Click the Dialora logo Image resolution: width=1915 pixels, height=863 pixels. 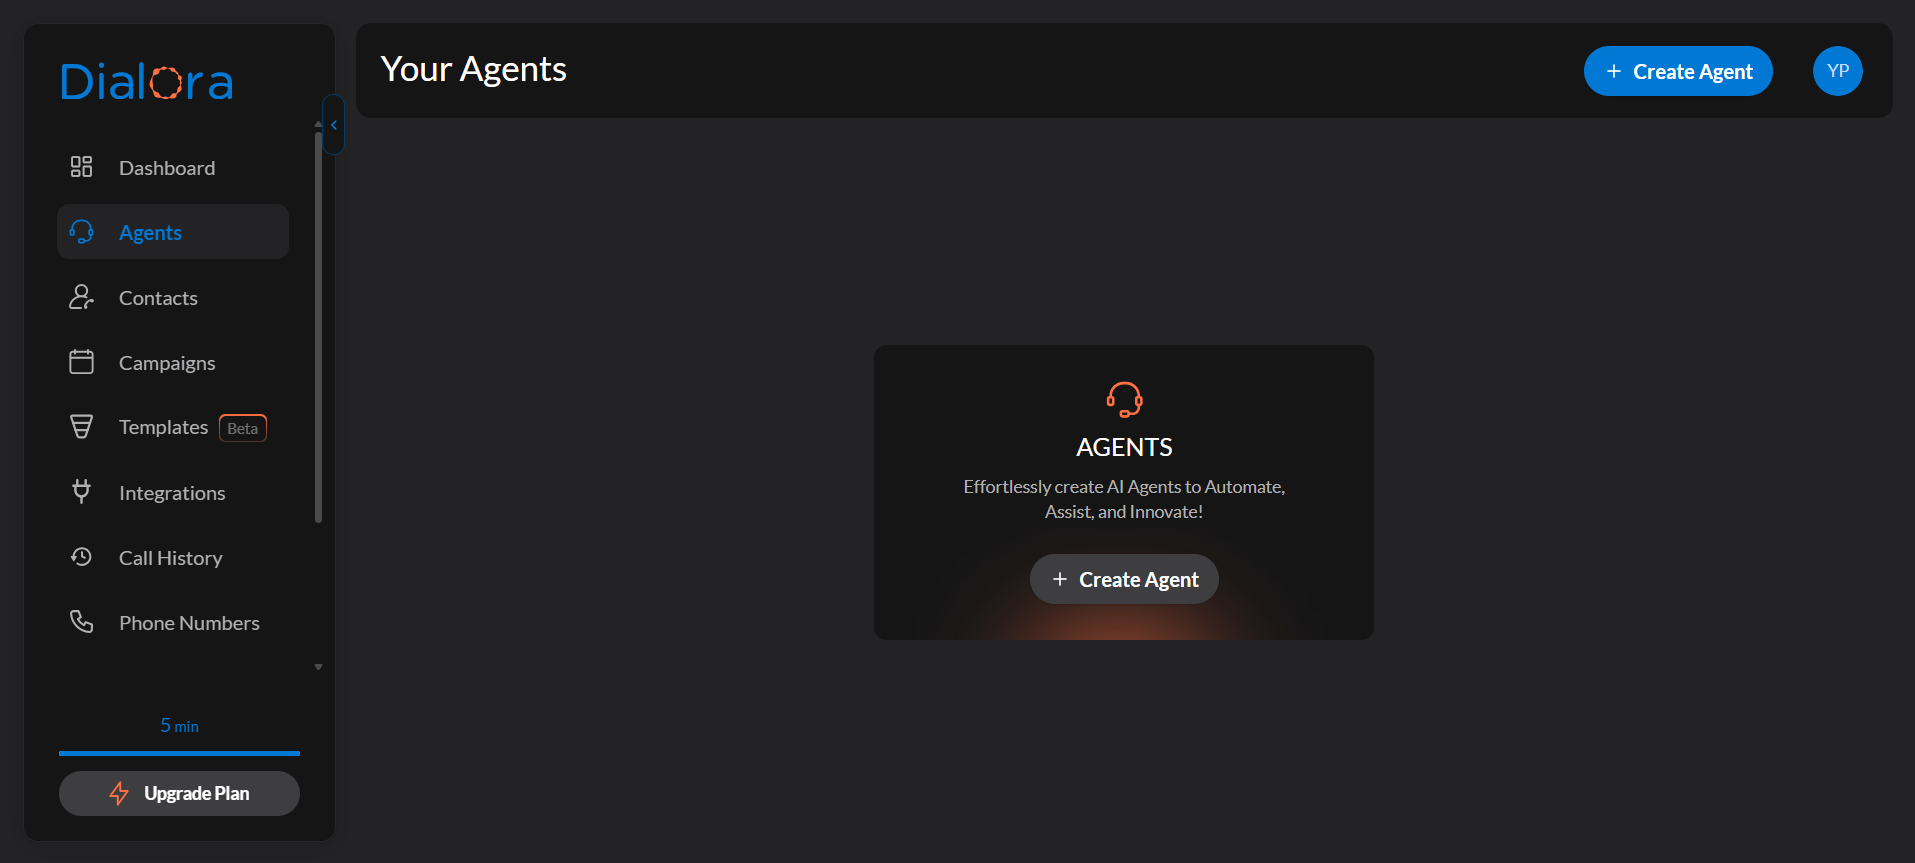[x=147, y=82]
